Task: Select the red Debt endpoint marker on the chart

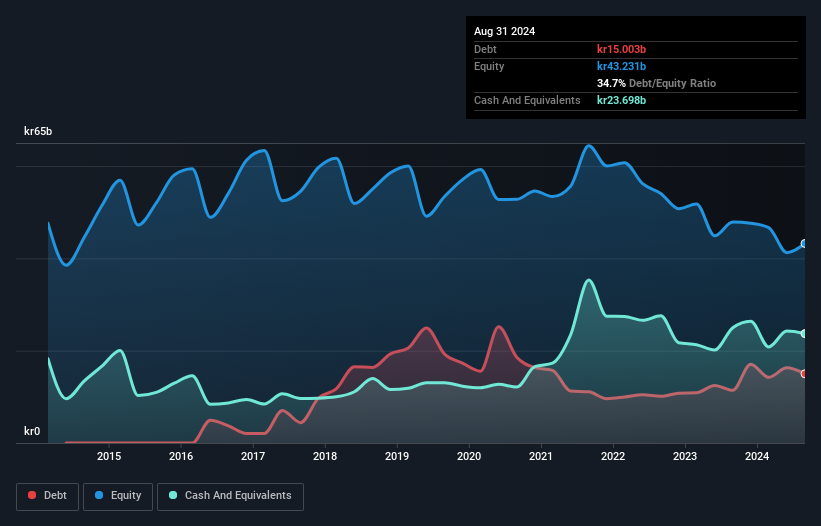Action: (804, 374)
